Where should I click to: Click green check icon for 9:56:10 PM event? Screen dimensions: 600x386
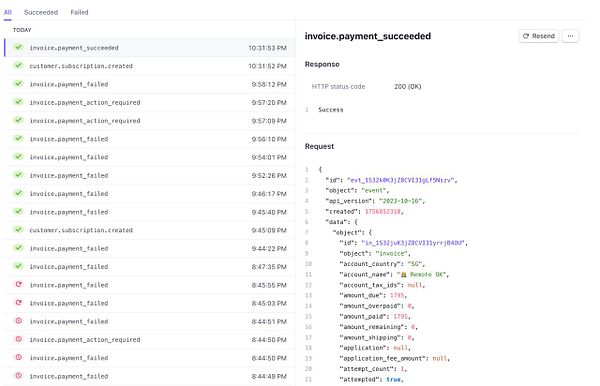tap(18, 138)
